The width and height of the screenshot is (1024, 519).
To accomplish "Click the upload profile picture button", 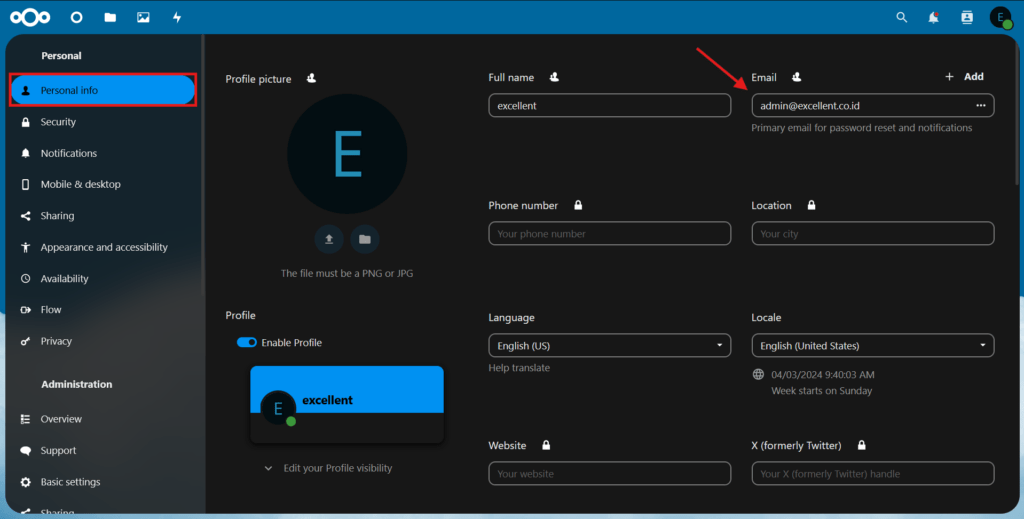I will [329, 239].
